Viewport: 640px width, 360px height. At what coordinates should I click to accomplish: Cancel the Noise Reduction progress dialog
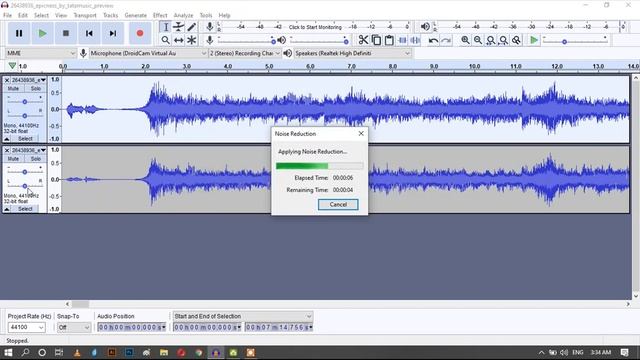pyautogui.click(x=338, y=204)
